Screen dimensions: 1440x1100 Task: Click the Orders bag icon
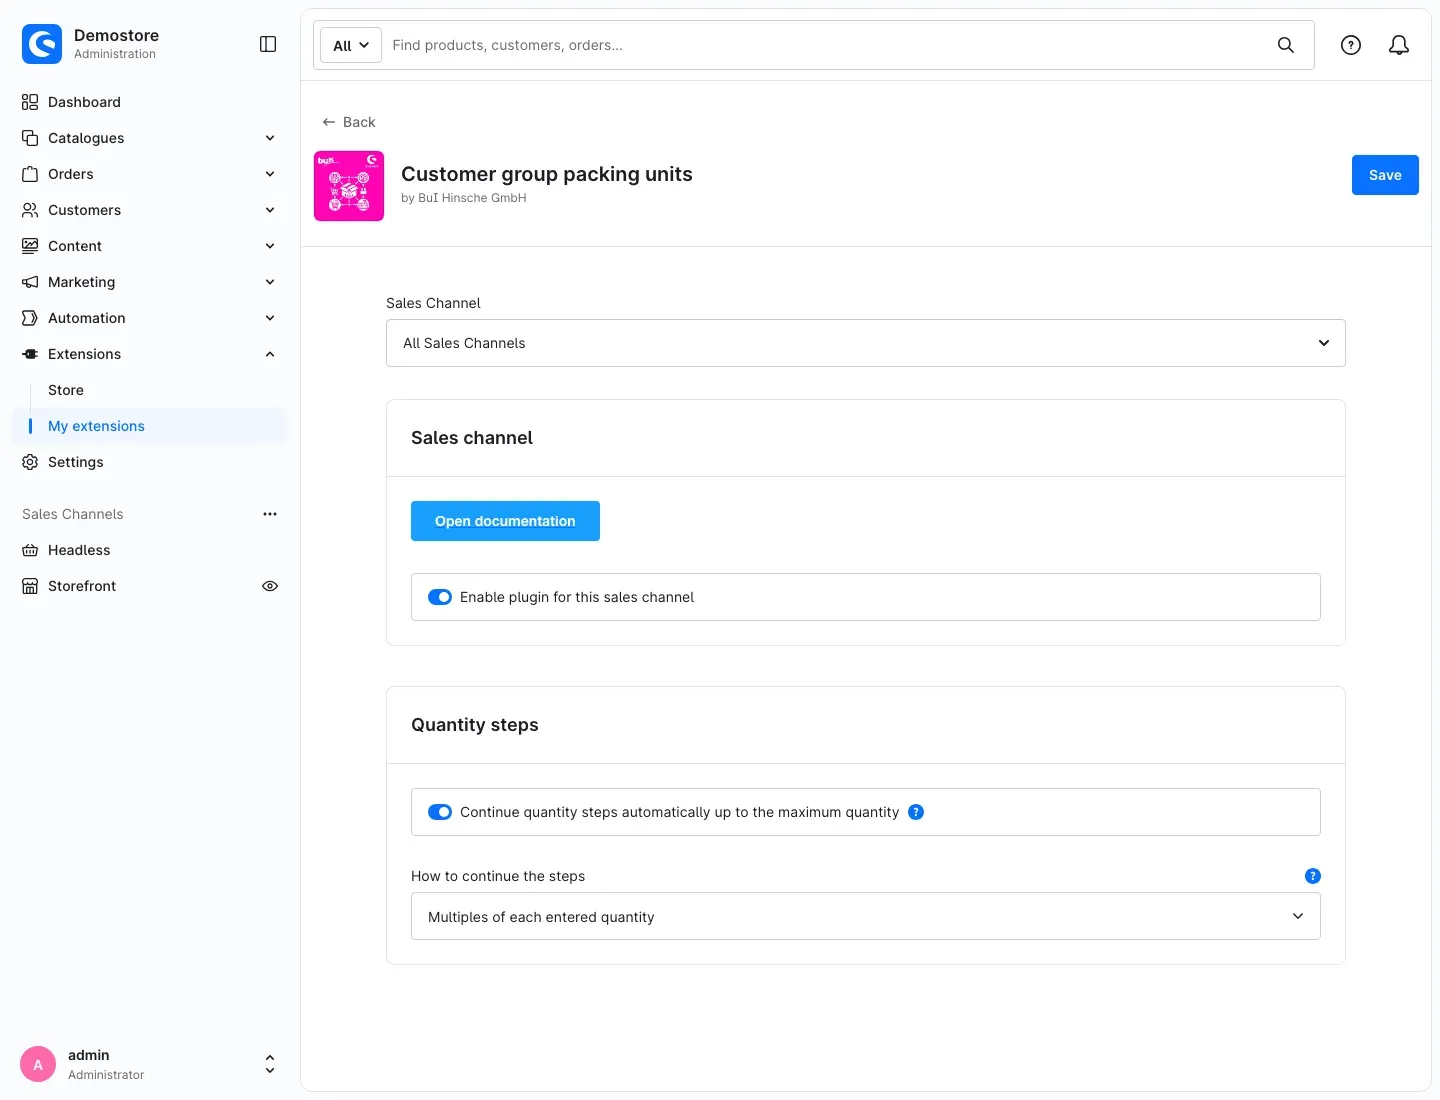tap(30, 174)
